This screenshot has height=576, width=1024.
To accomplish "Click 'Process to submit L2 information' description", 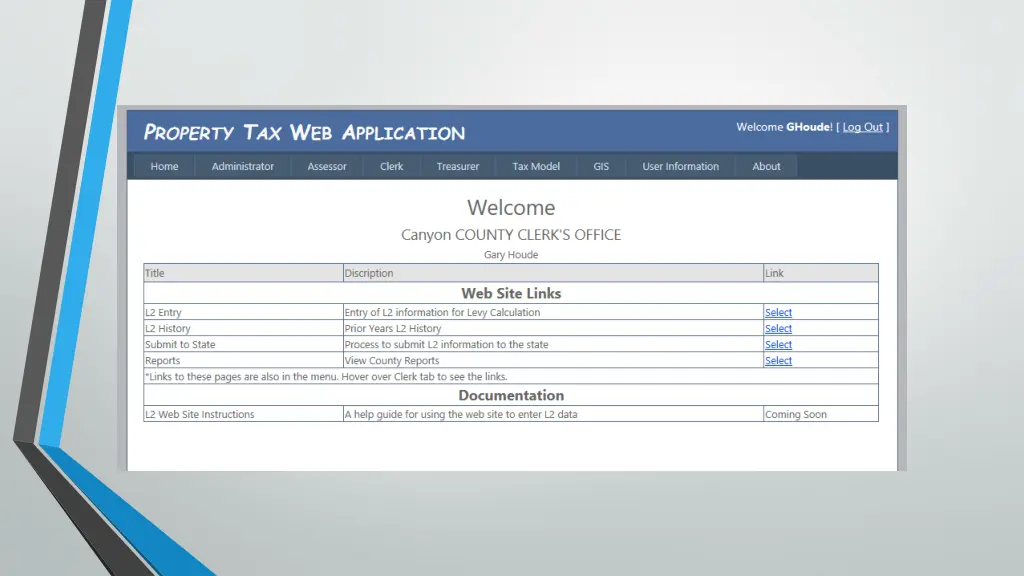I will (446, 344).
